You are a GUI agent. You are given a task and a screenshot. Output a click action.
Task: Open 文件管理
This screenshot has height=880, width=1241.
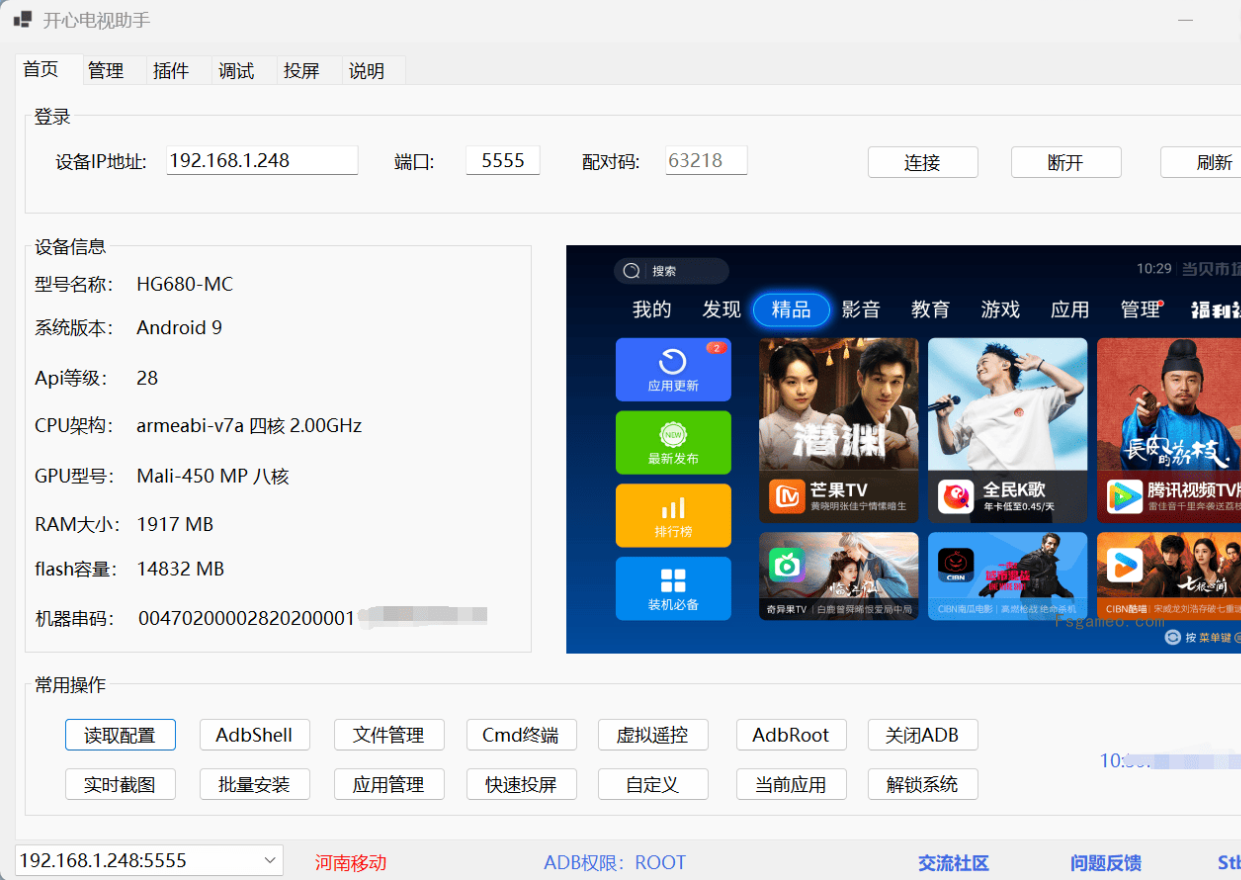[x=389, y=735]
